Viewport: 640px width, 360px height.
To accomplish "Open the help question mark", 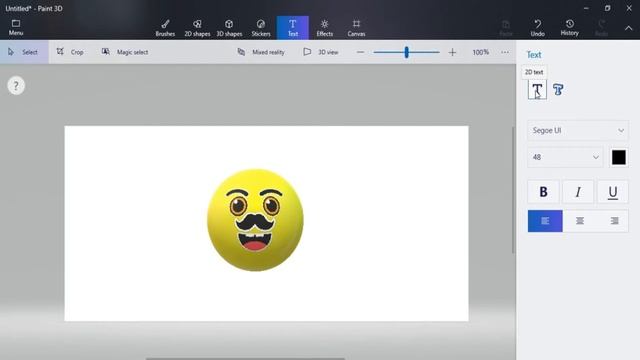I will 16,86.
